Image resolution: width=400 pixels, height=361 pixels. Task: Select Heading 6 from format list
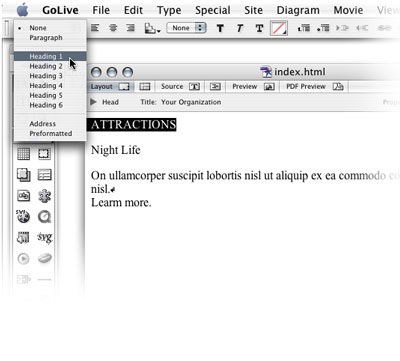click(50, 105)
